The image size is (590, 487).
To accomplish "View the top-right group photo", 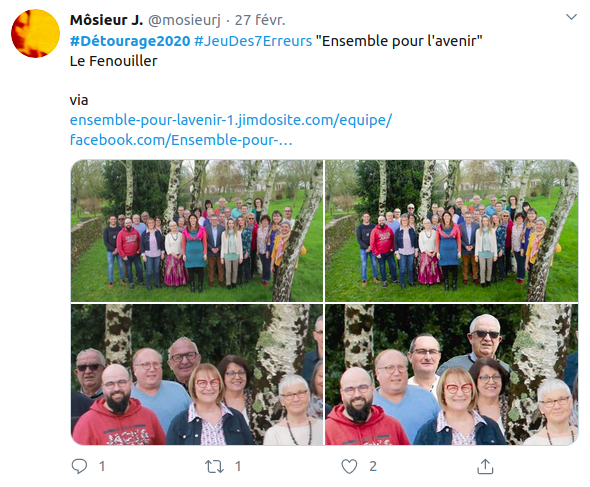I will pyautogui.click(x=452, y=231).
